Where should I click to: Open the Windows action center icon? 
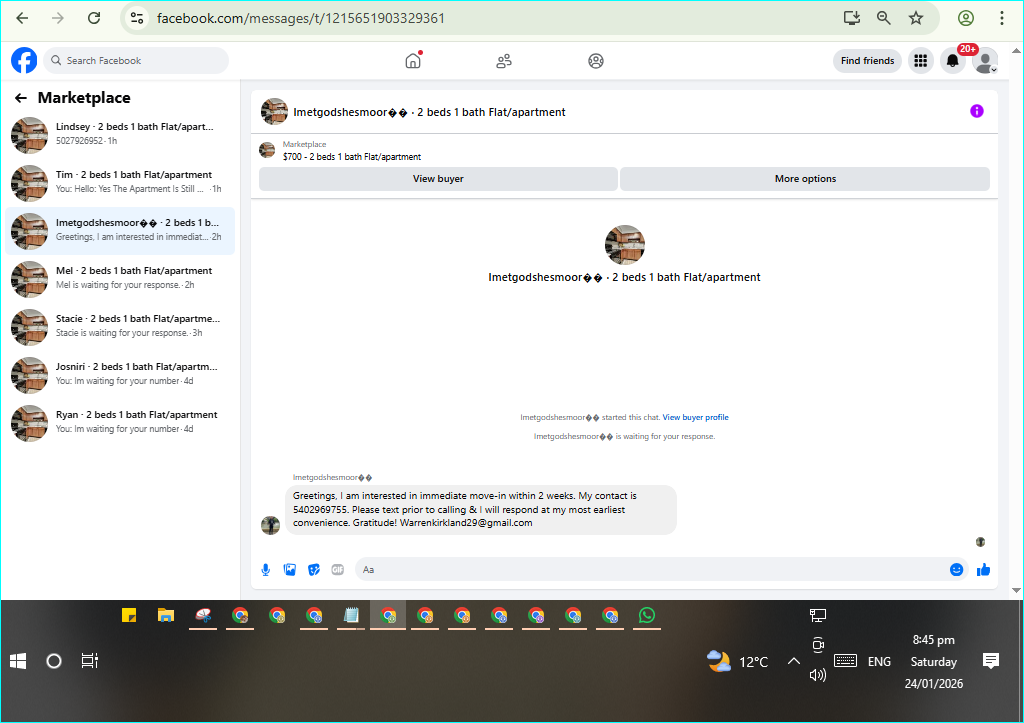[x=991, y=661]
